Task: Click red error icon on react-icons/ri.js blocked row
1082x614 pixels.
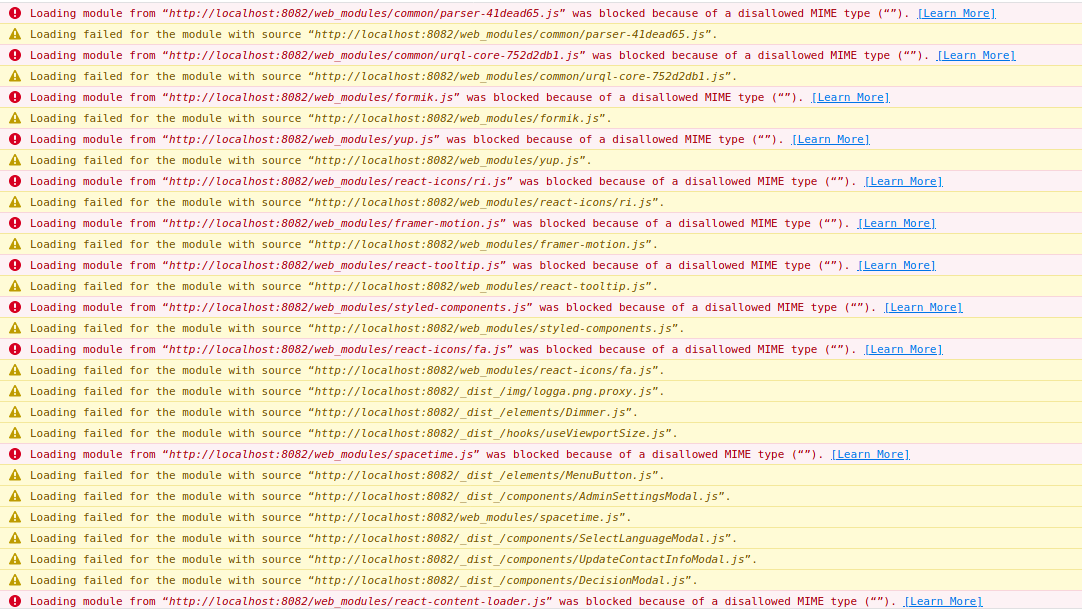Action: tap(15, 181)
